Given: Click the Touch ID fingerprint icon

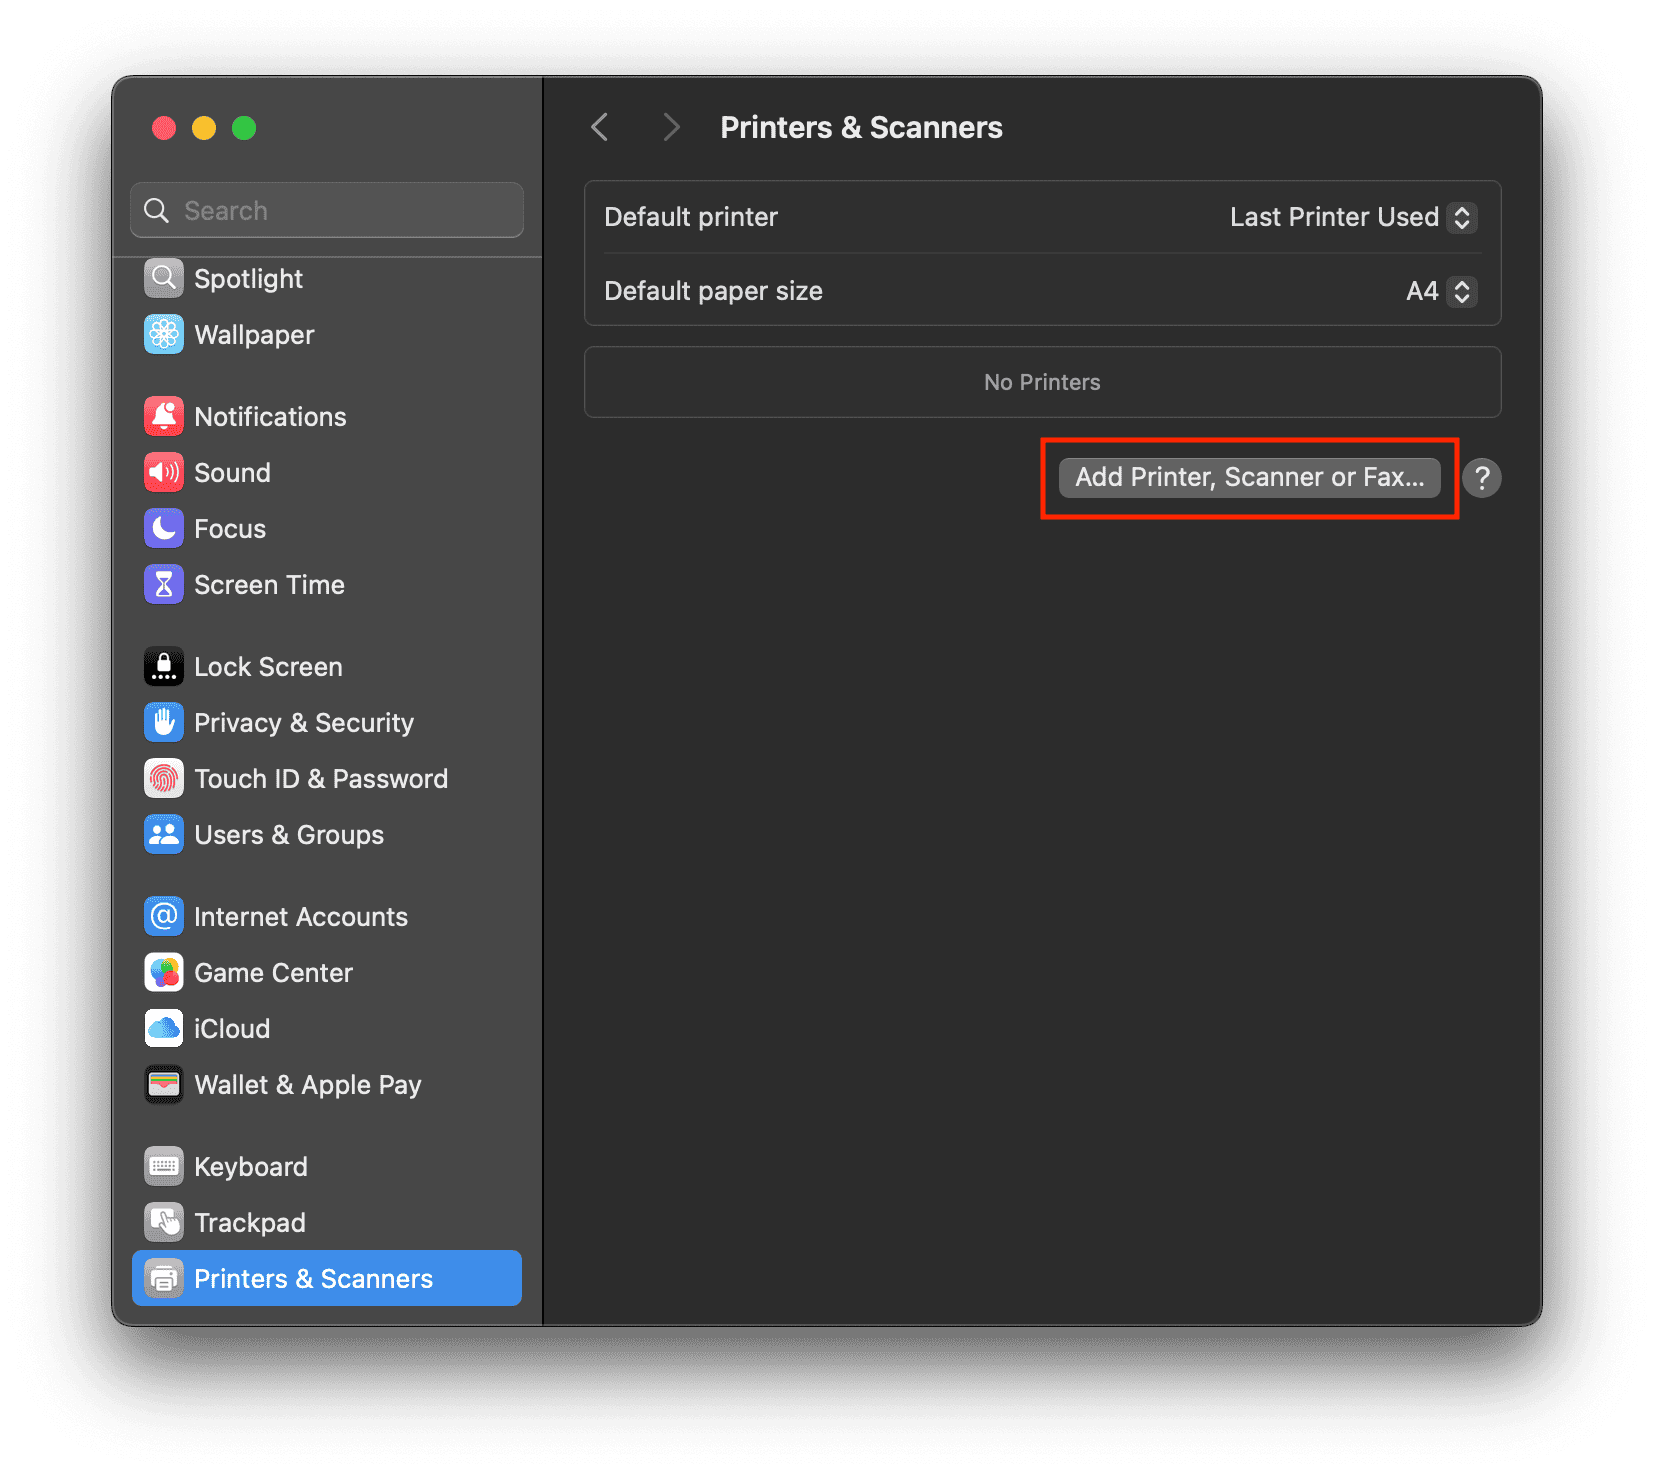Looking at the screenshot, I should [x=164, y=779].
